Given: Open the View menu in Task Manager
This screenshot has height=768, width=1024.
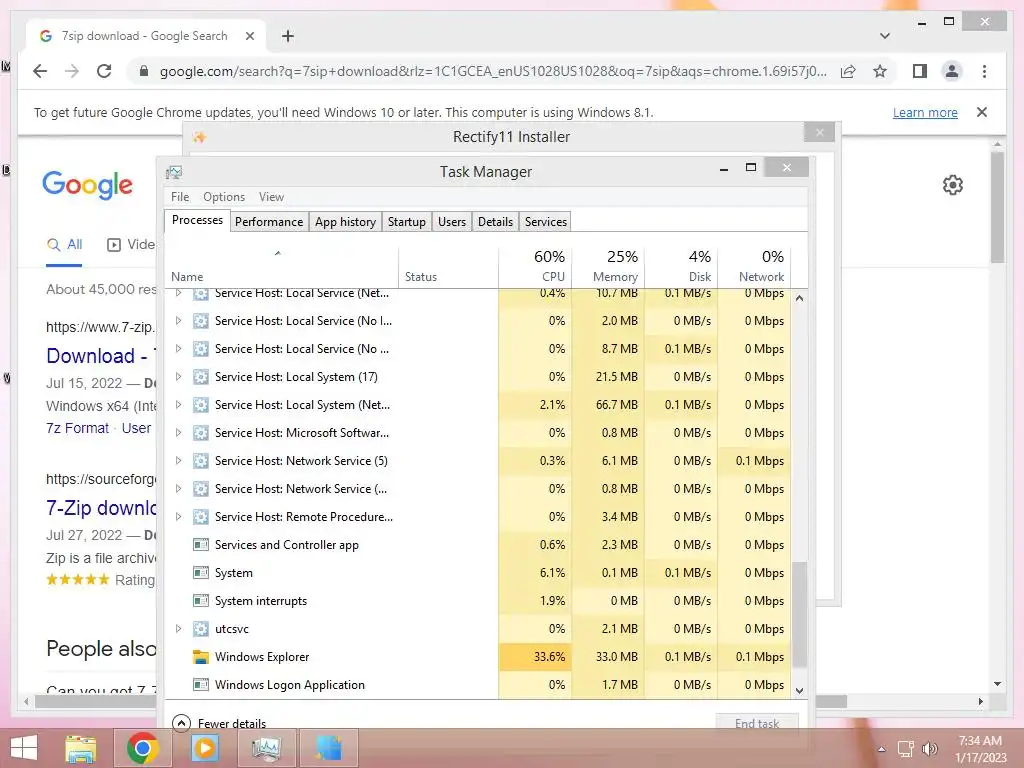Looking at the screenshot, I should pos(271,197).
